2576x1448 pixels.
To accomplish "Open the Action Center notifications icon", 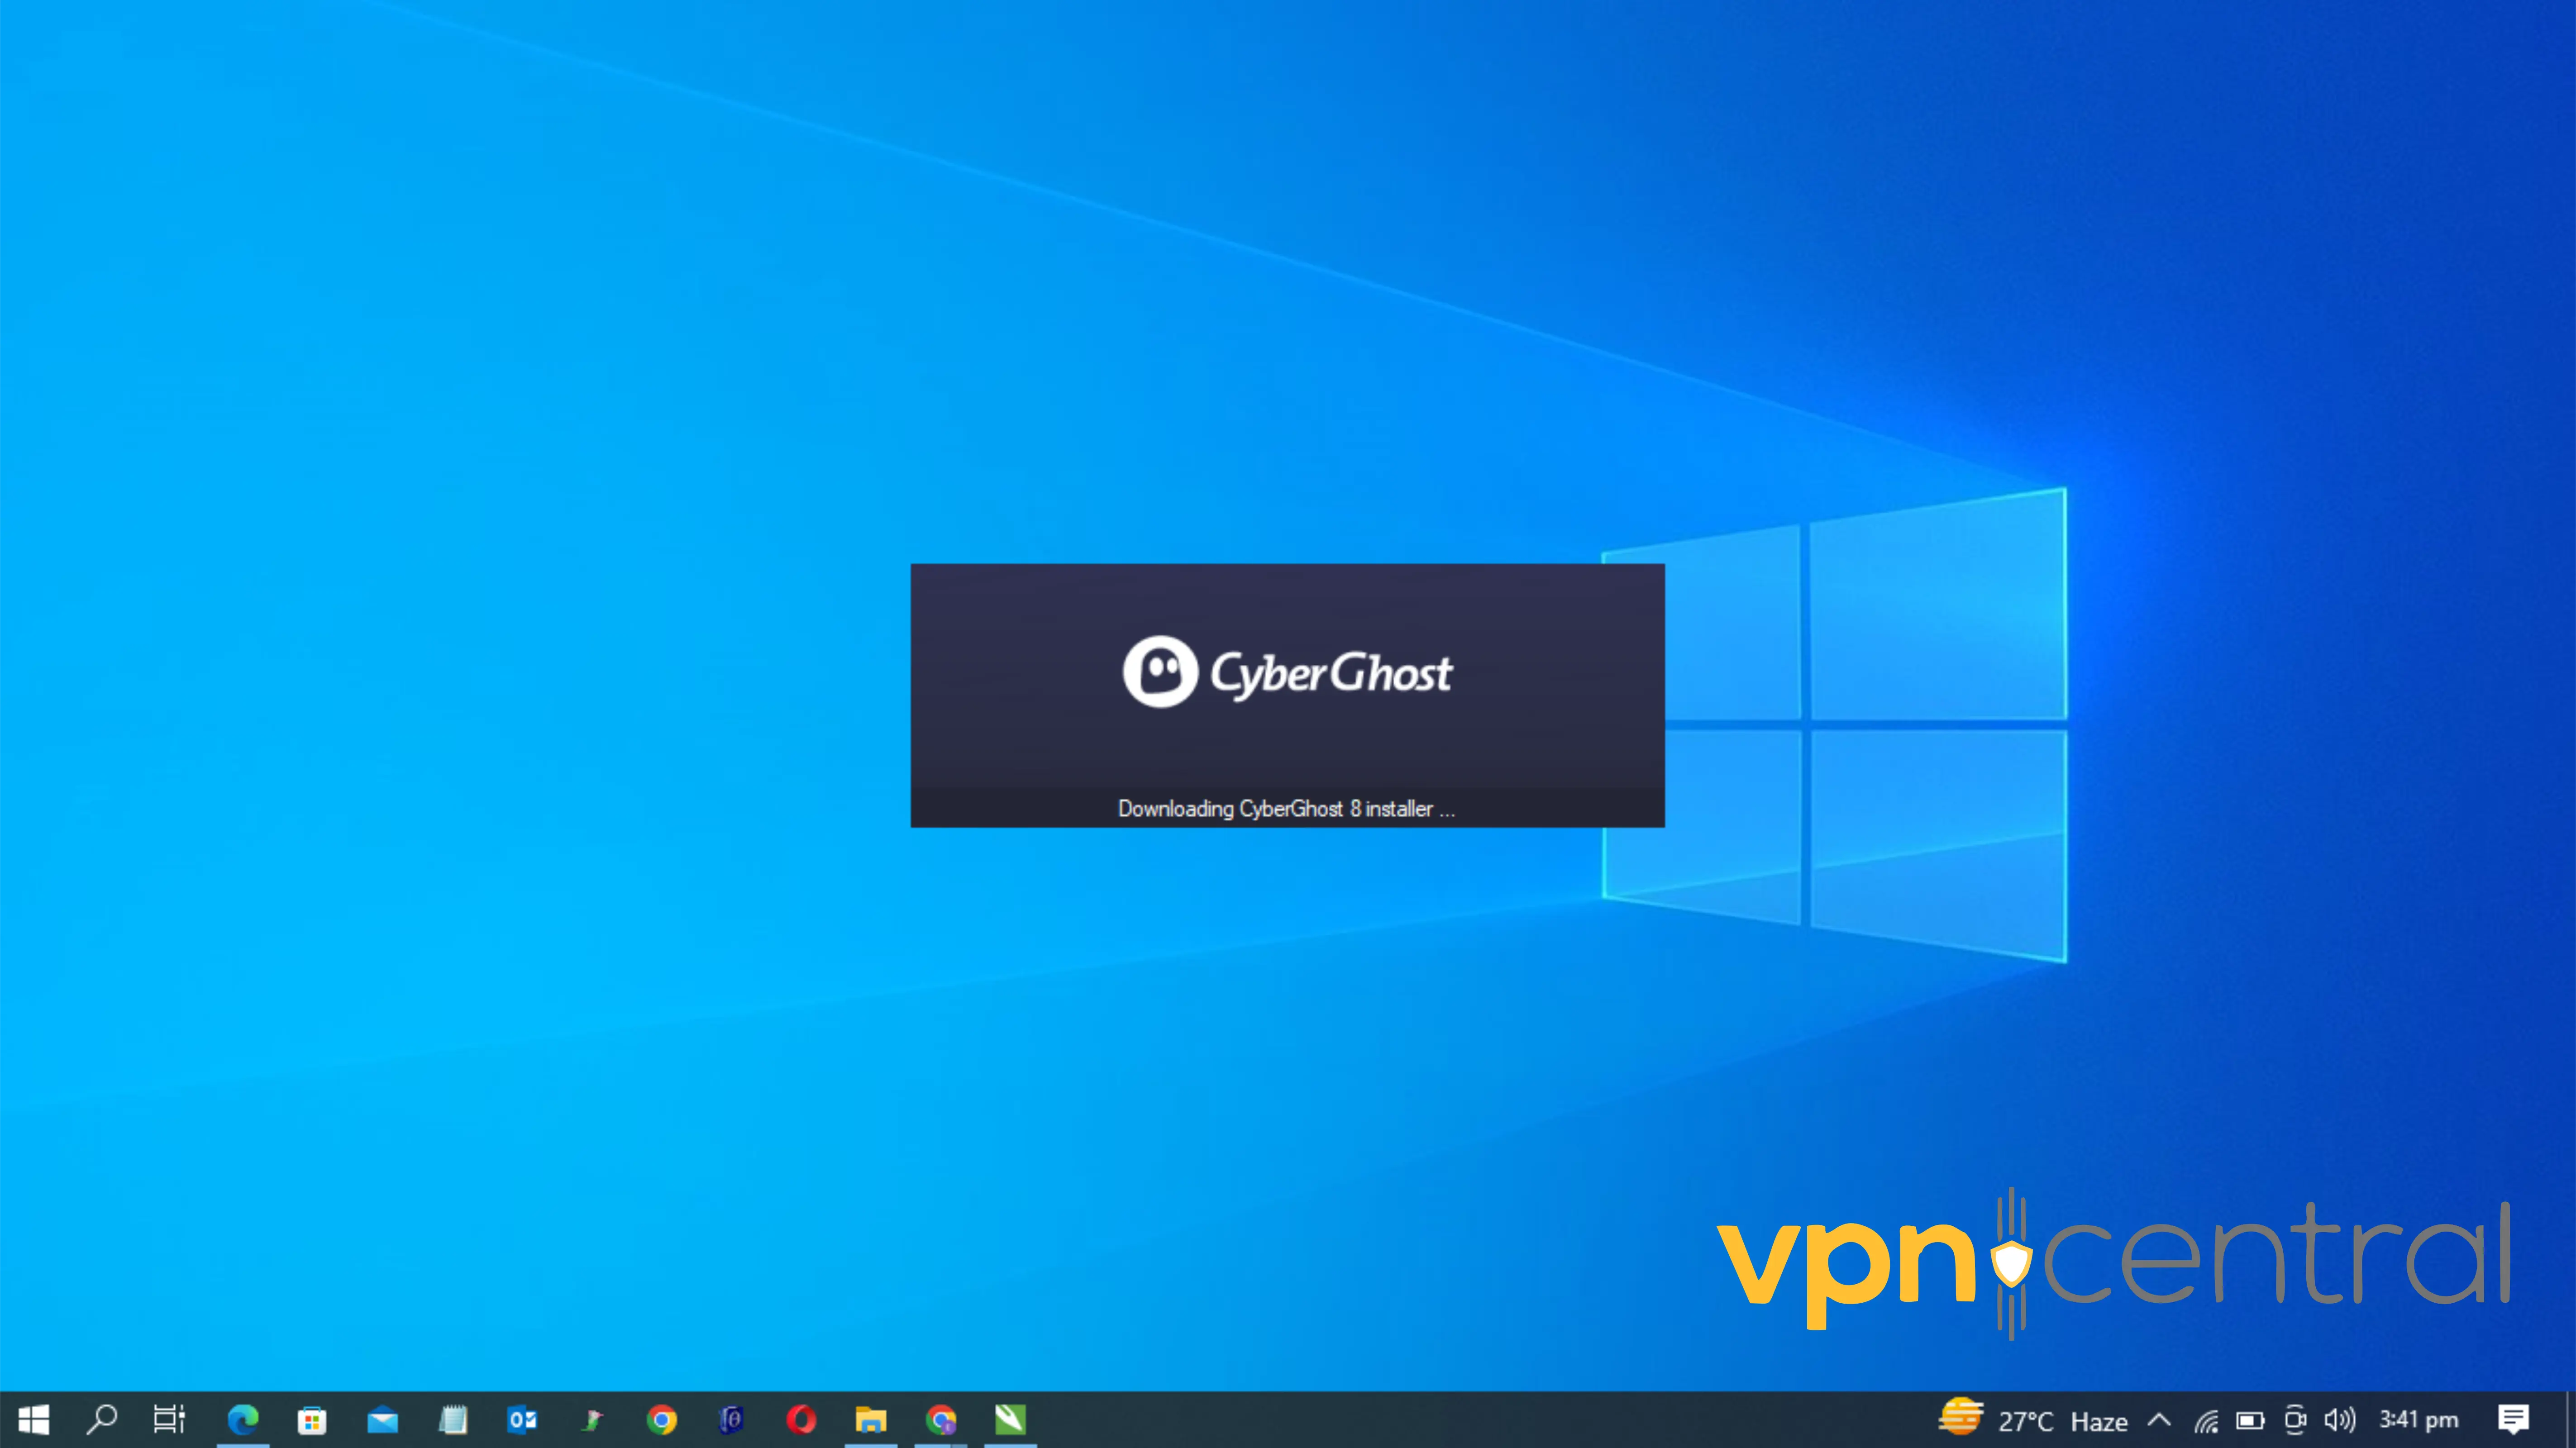I will point(2513,1419).
